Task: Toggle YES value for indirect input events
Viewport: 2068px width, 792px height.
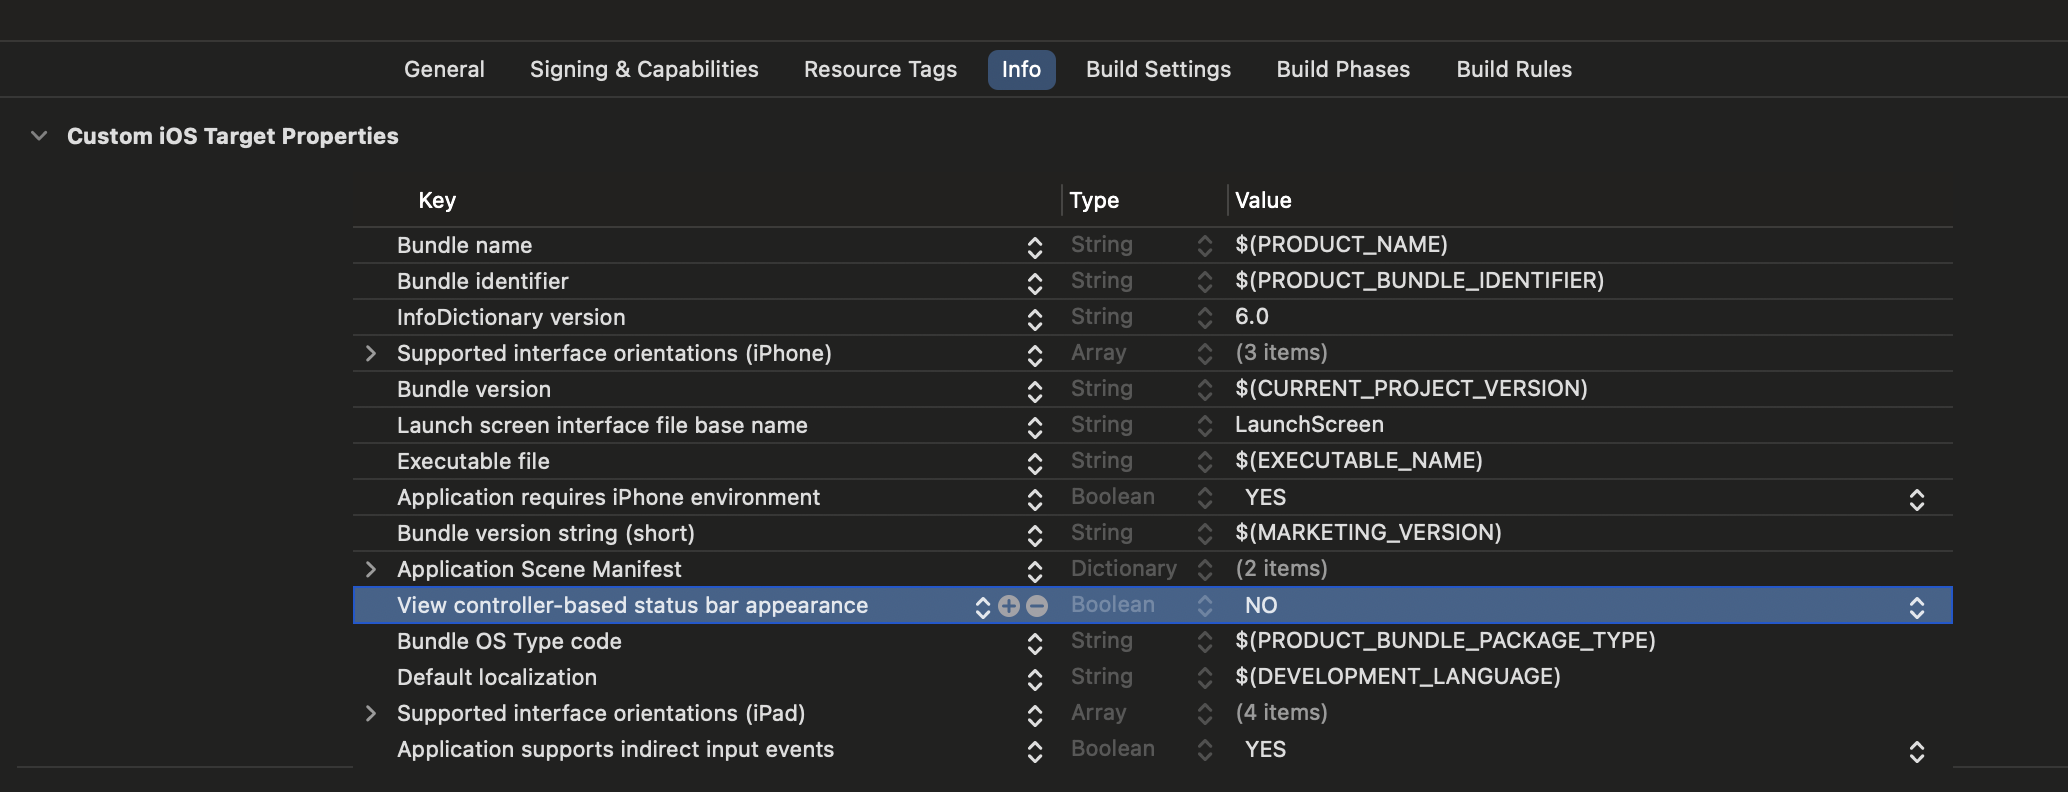Action: (x=1916, y=751)
